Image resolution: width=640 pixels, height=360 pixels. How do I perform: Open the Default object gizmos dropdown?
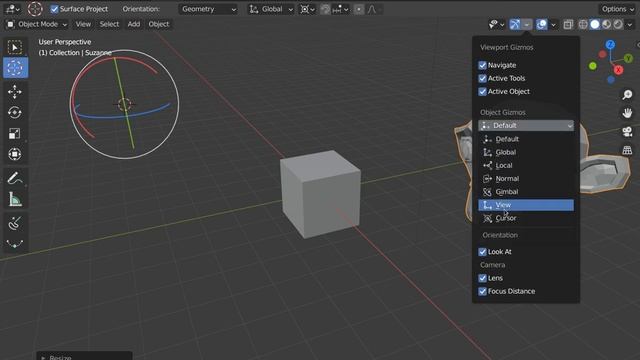(526, 126)
